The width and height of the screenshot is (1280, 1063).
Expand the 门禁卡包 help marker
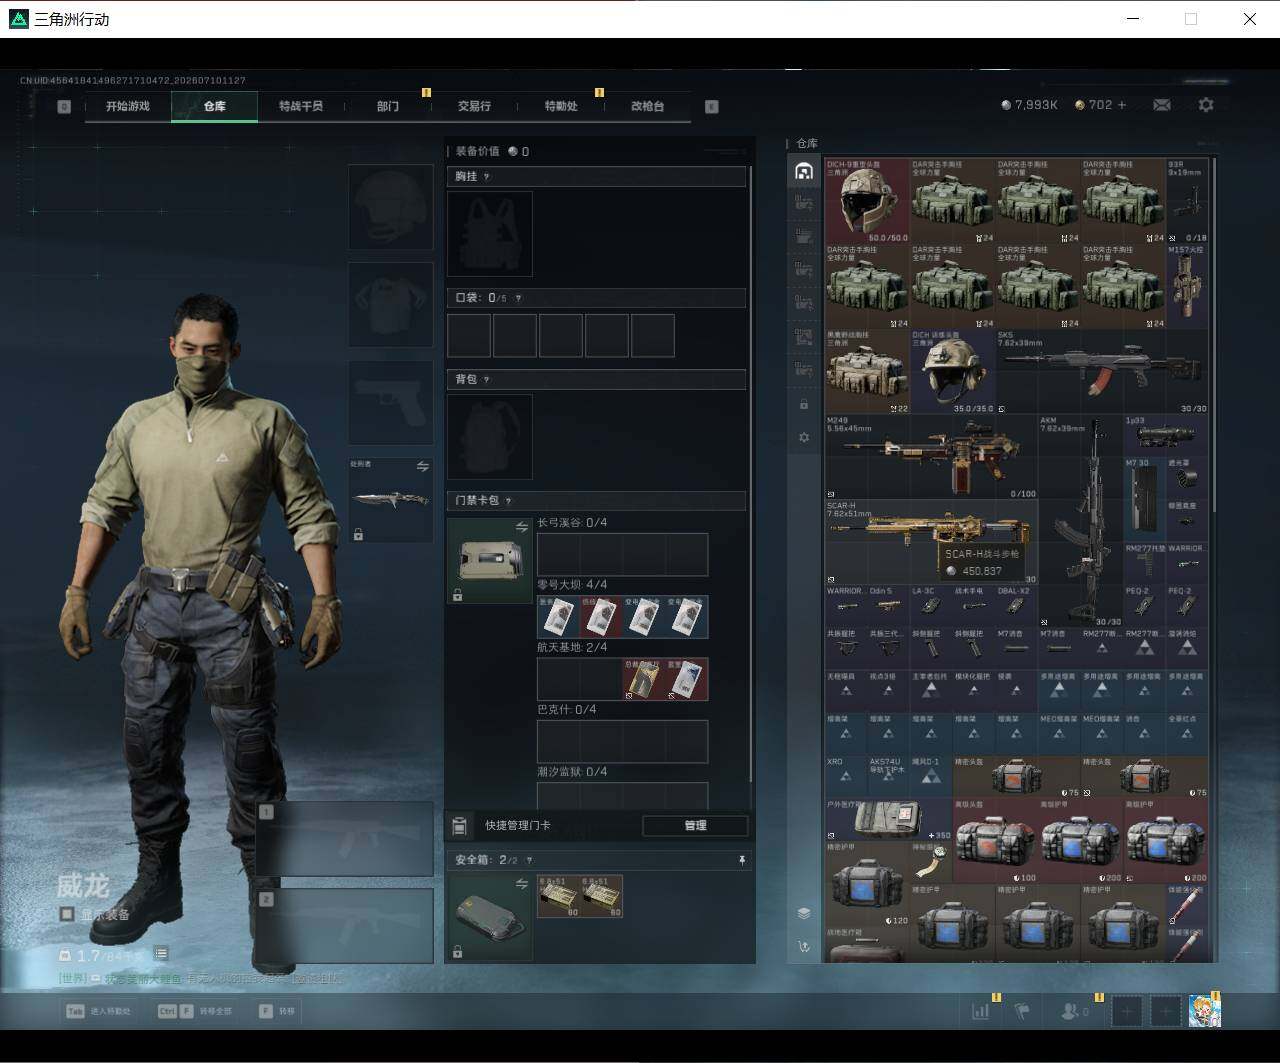[509, 501]
